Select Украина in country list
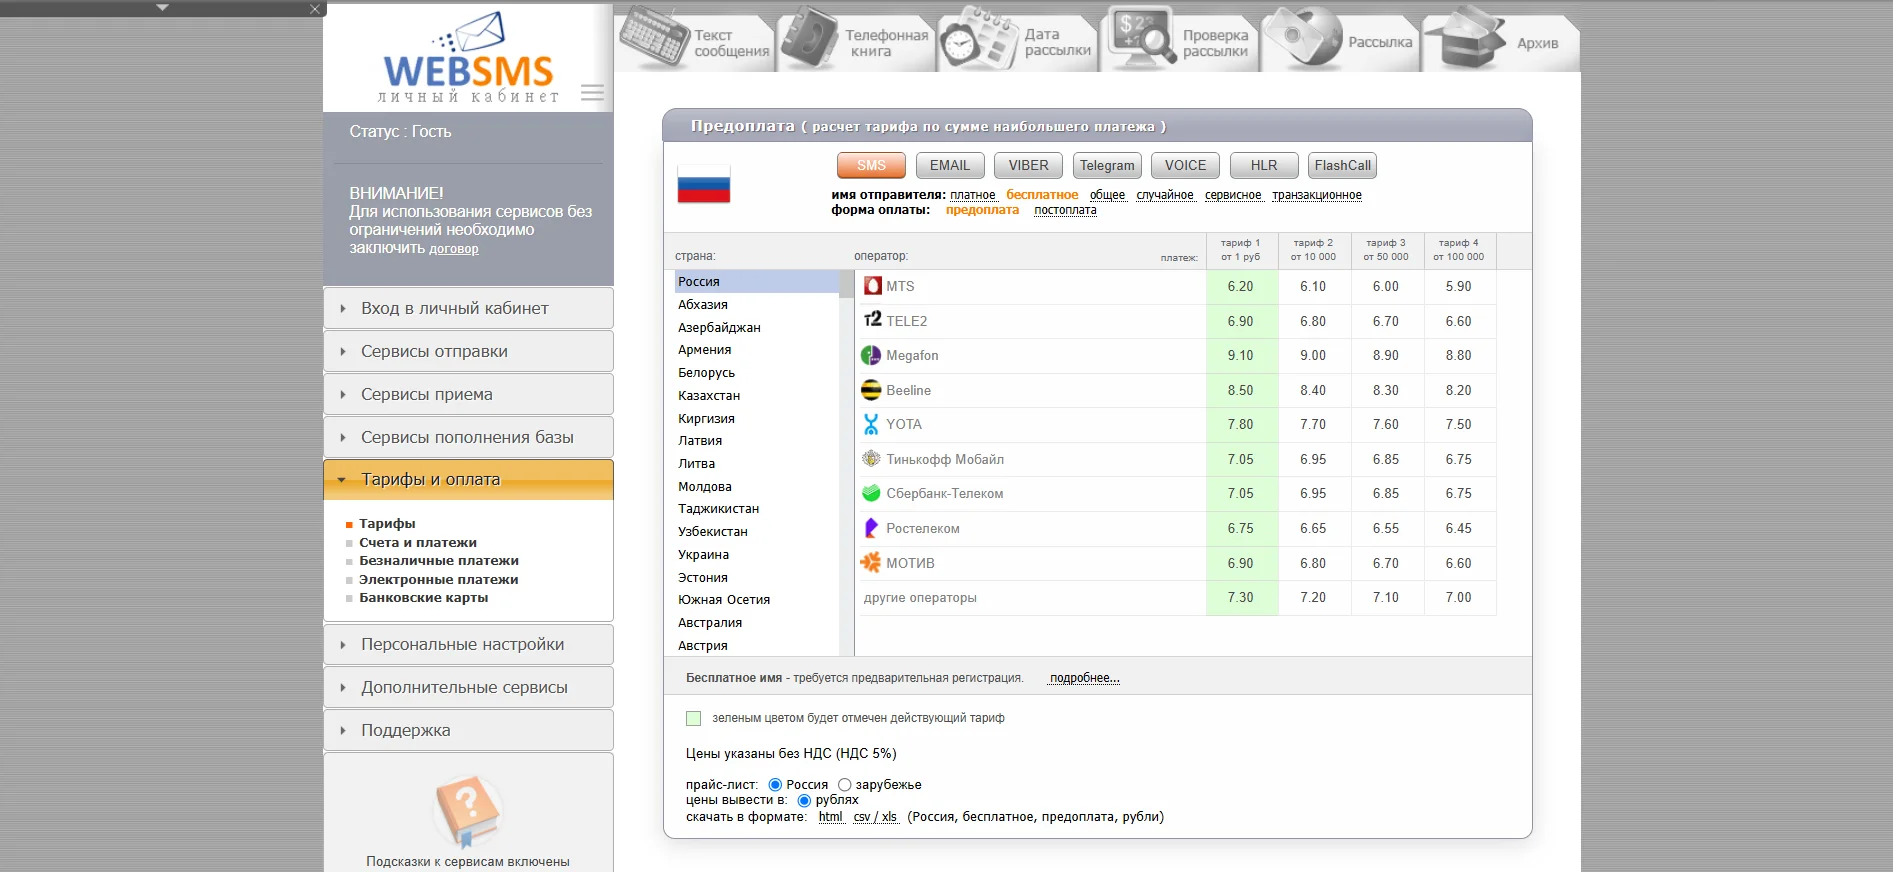The width and height of the screenshot is (1893, 872). (703, 554)
